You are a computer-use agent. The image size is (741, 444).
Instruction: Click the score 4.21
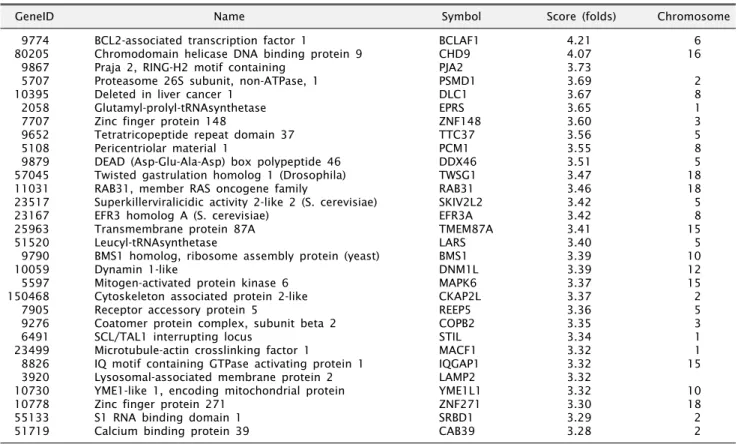[x=579, y=41]
